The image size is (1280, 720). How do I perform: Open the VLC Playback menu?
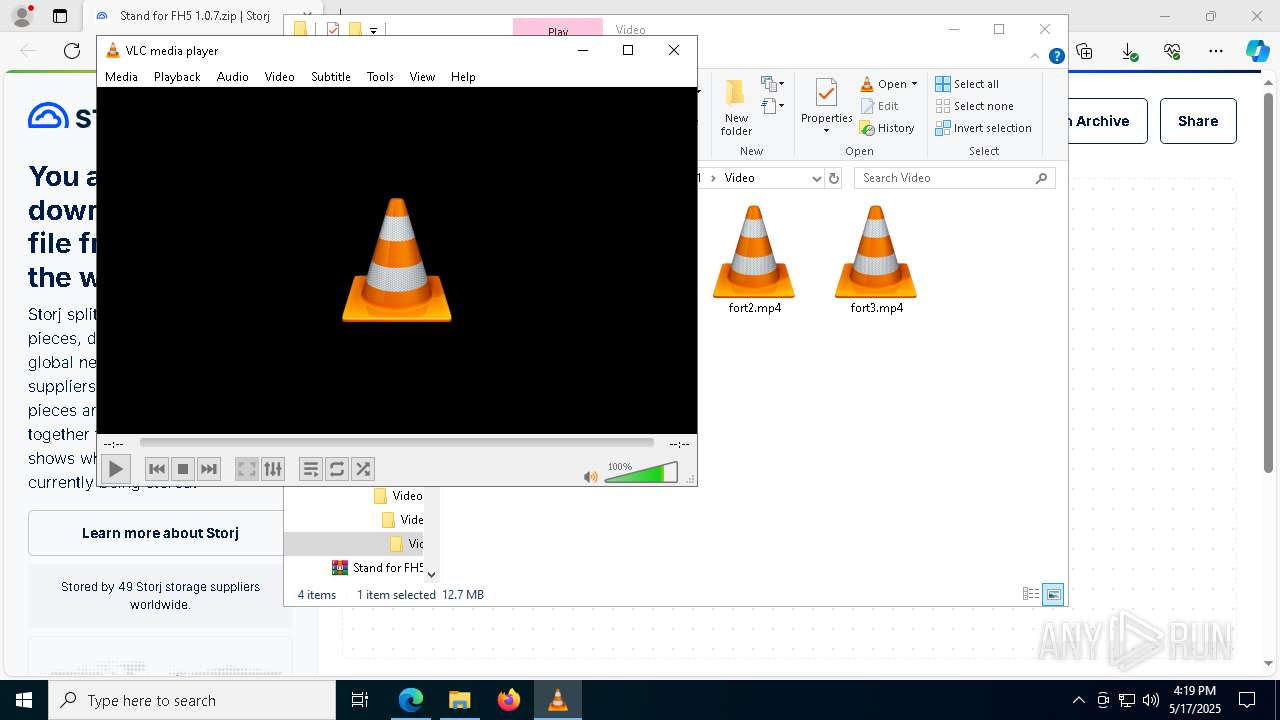[177, 77]
